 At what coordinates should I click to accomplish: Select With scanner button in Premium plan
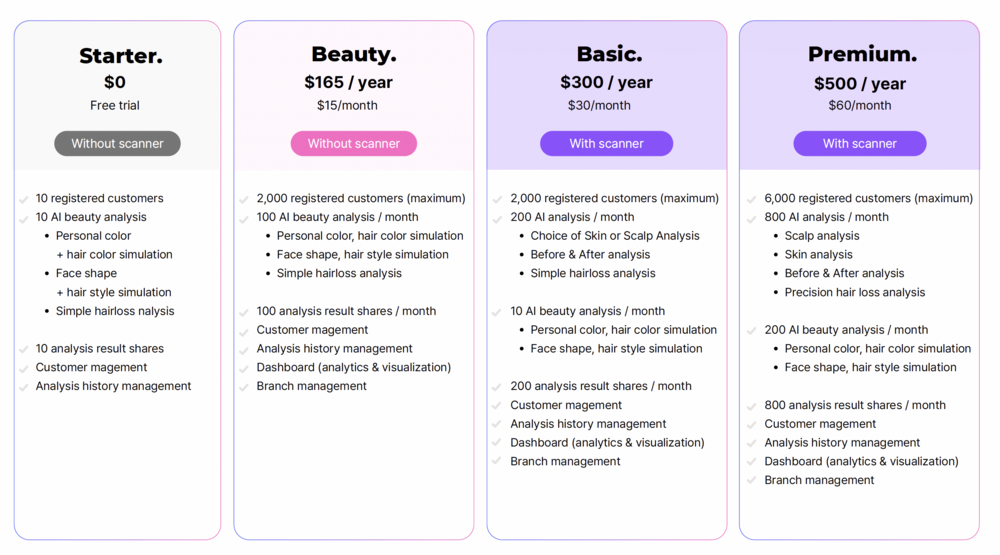click(x=859, y=144)
